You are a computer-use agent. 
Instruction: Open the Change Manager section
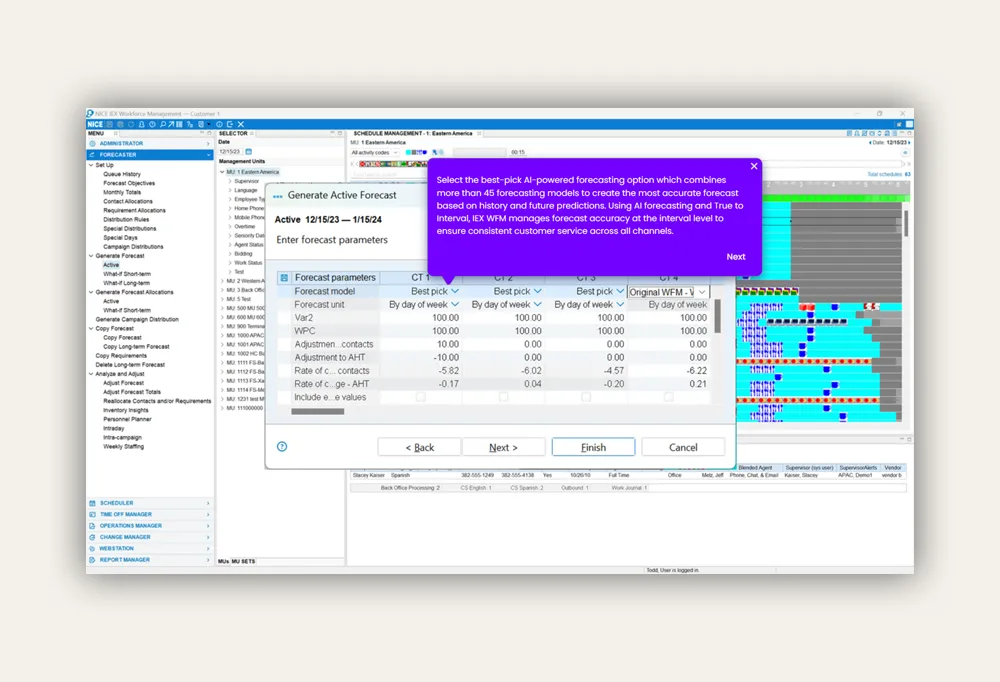click(x=150, y=537)
